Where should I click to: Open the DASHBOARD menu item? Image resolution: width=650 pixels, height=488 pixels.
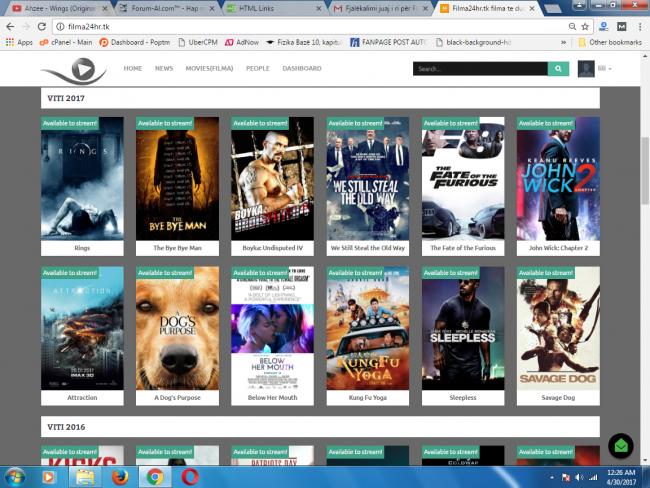pos(302,68)
